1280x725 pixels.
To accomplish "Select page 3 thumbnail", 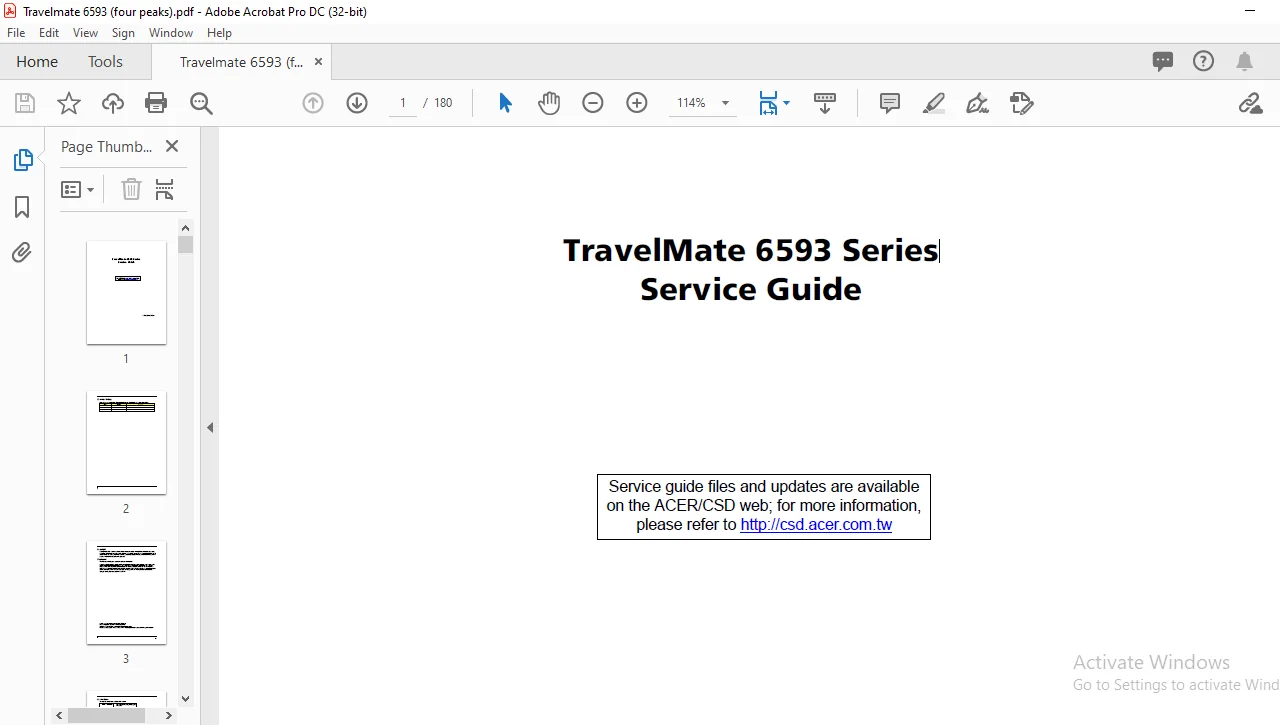I will click(x=126, y=592).
